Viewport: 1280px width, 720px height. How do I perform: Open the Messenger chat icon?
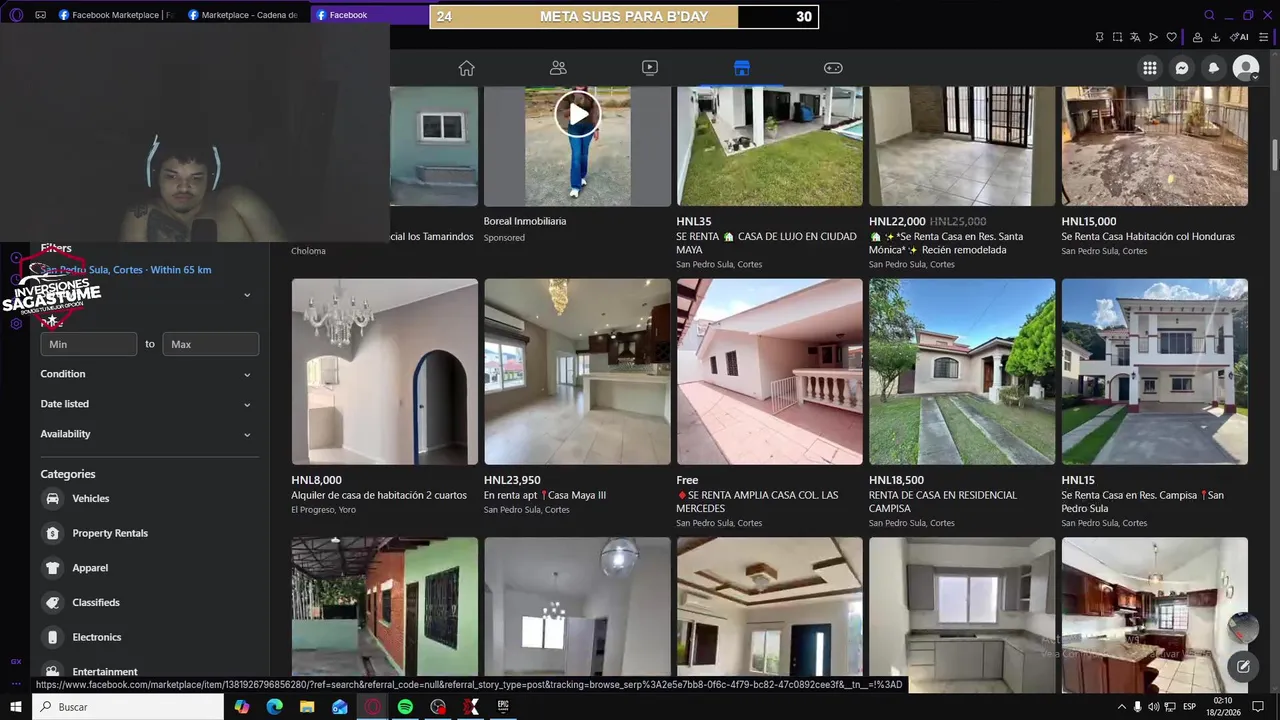tap(1182, 68)
